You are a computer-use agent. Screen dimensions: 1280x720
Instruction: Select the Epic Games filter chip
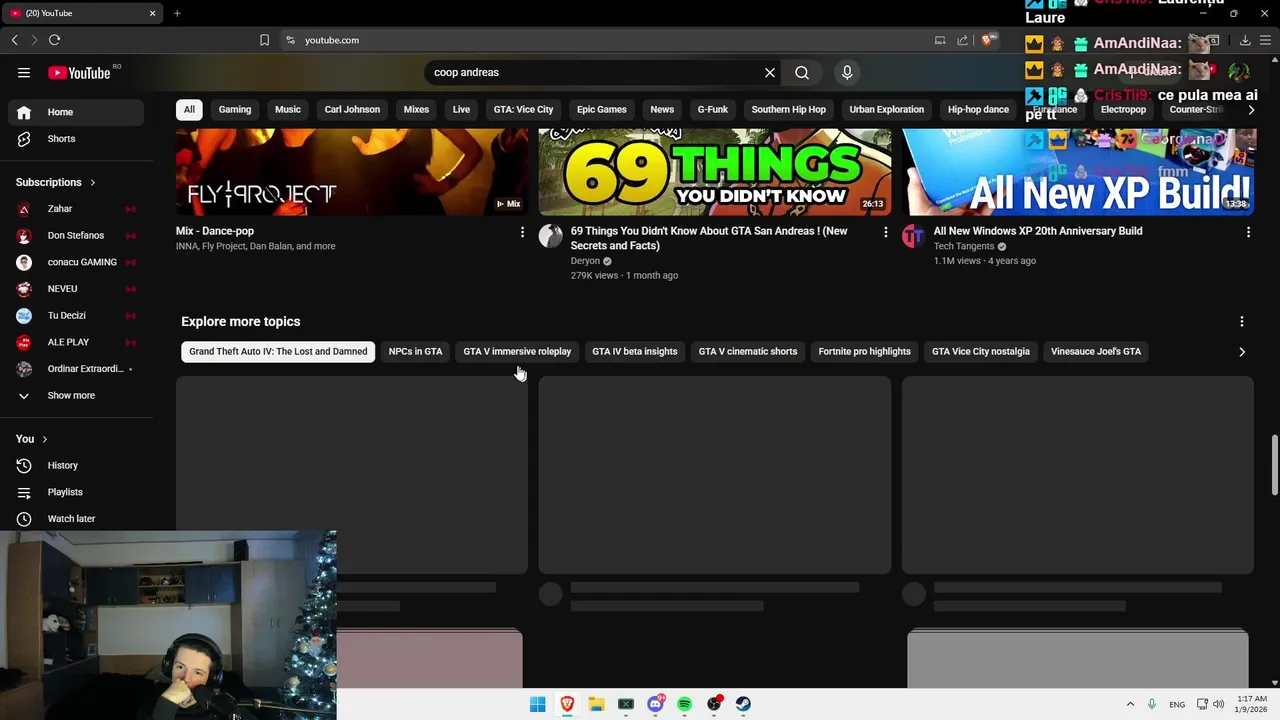[602, 109]
